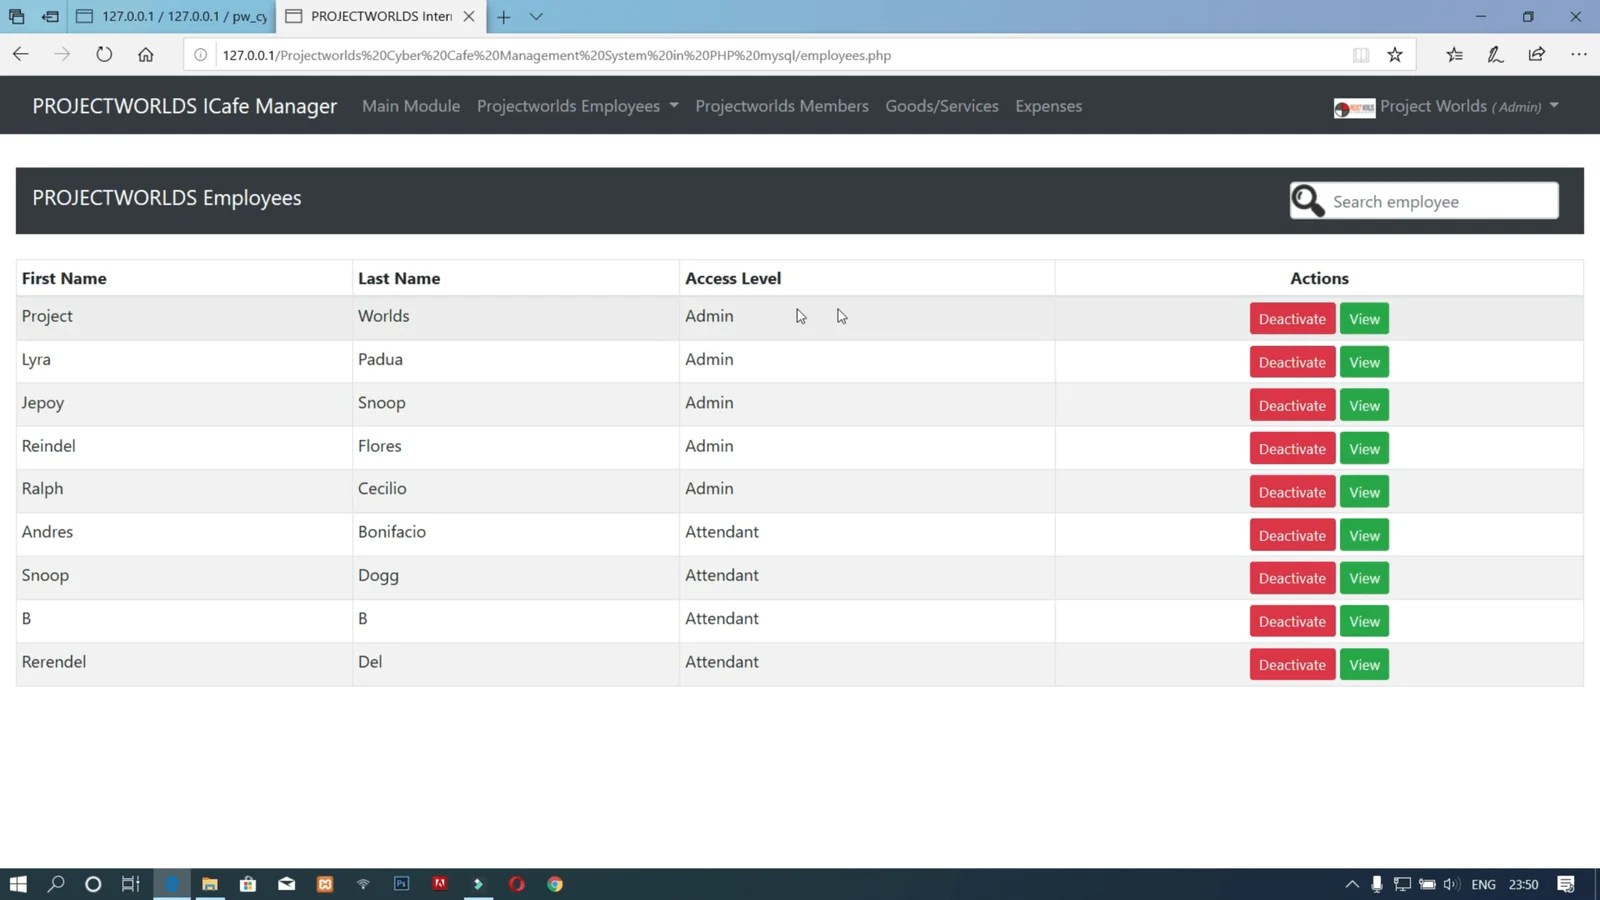Expand hidden icons in the system tray
Image resolution: width=1600 pixels, height=900 pixels.
click(1352, 884)
